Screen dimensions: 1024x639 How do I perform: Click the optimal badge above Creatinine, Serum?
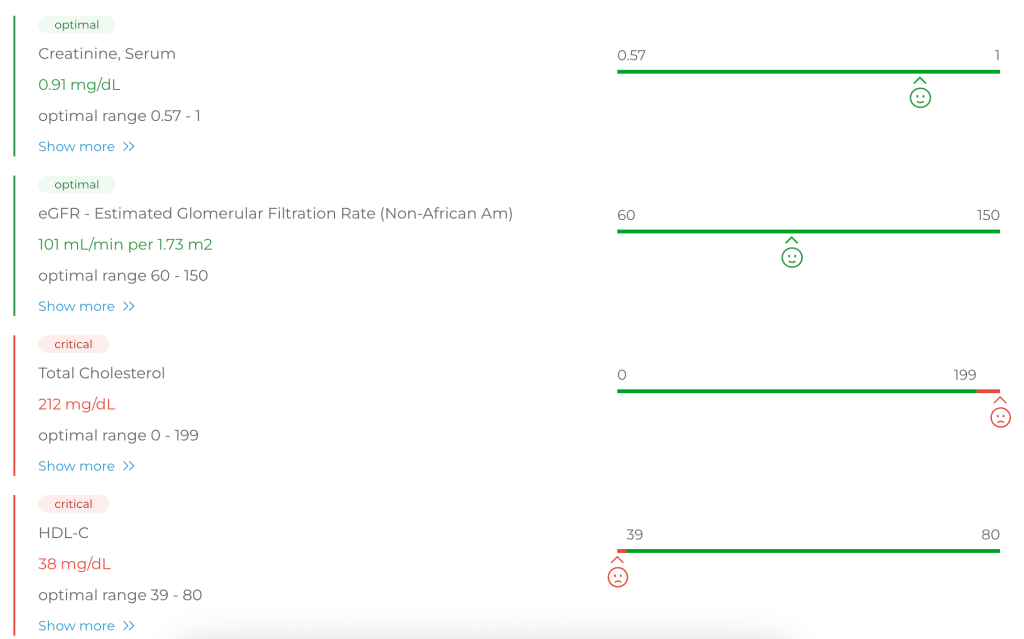(77, 25)
